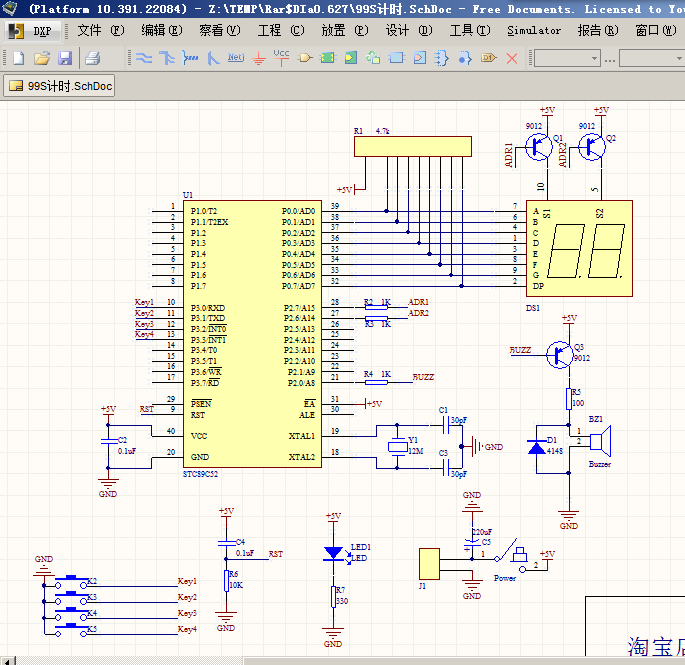Viewport: 685px width, 665px height.
Task: Click the BUZZ net label beside R4
Action: coord(423,377)
